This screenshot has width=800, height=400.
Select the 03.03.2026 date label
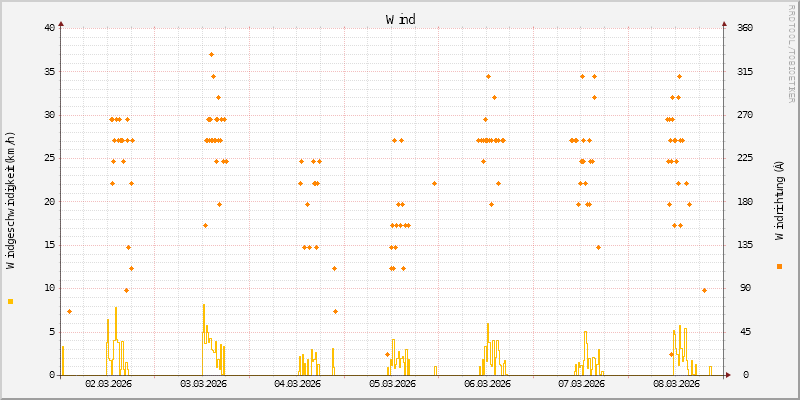pyautogui.click(x=203, y=383)
